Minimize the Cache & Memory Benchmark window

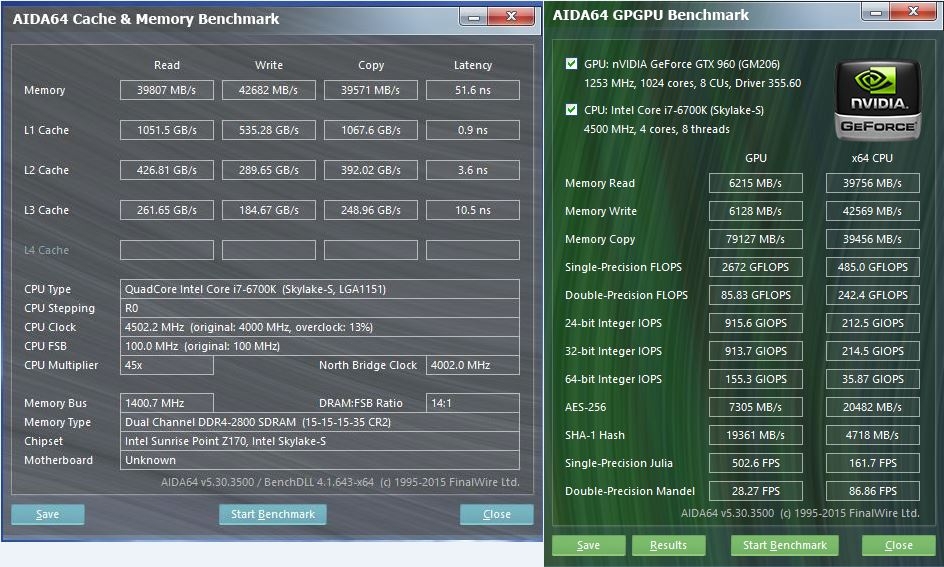[x=474, y=16]
